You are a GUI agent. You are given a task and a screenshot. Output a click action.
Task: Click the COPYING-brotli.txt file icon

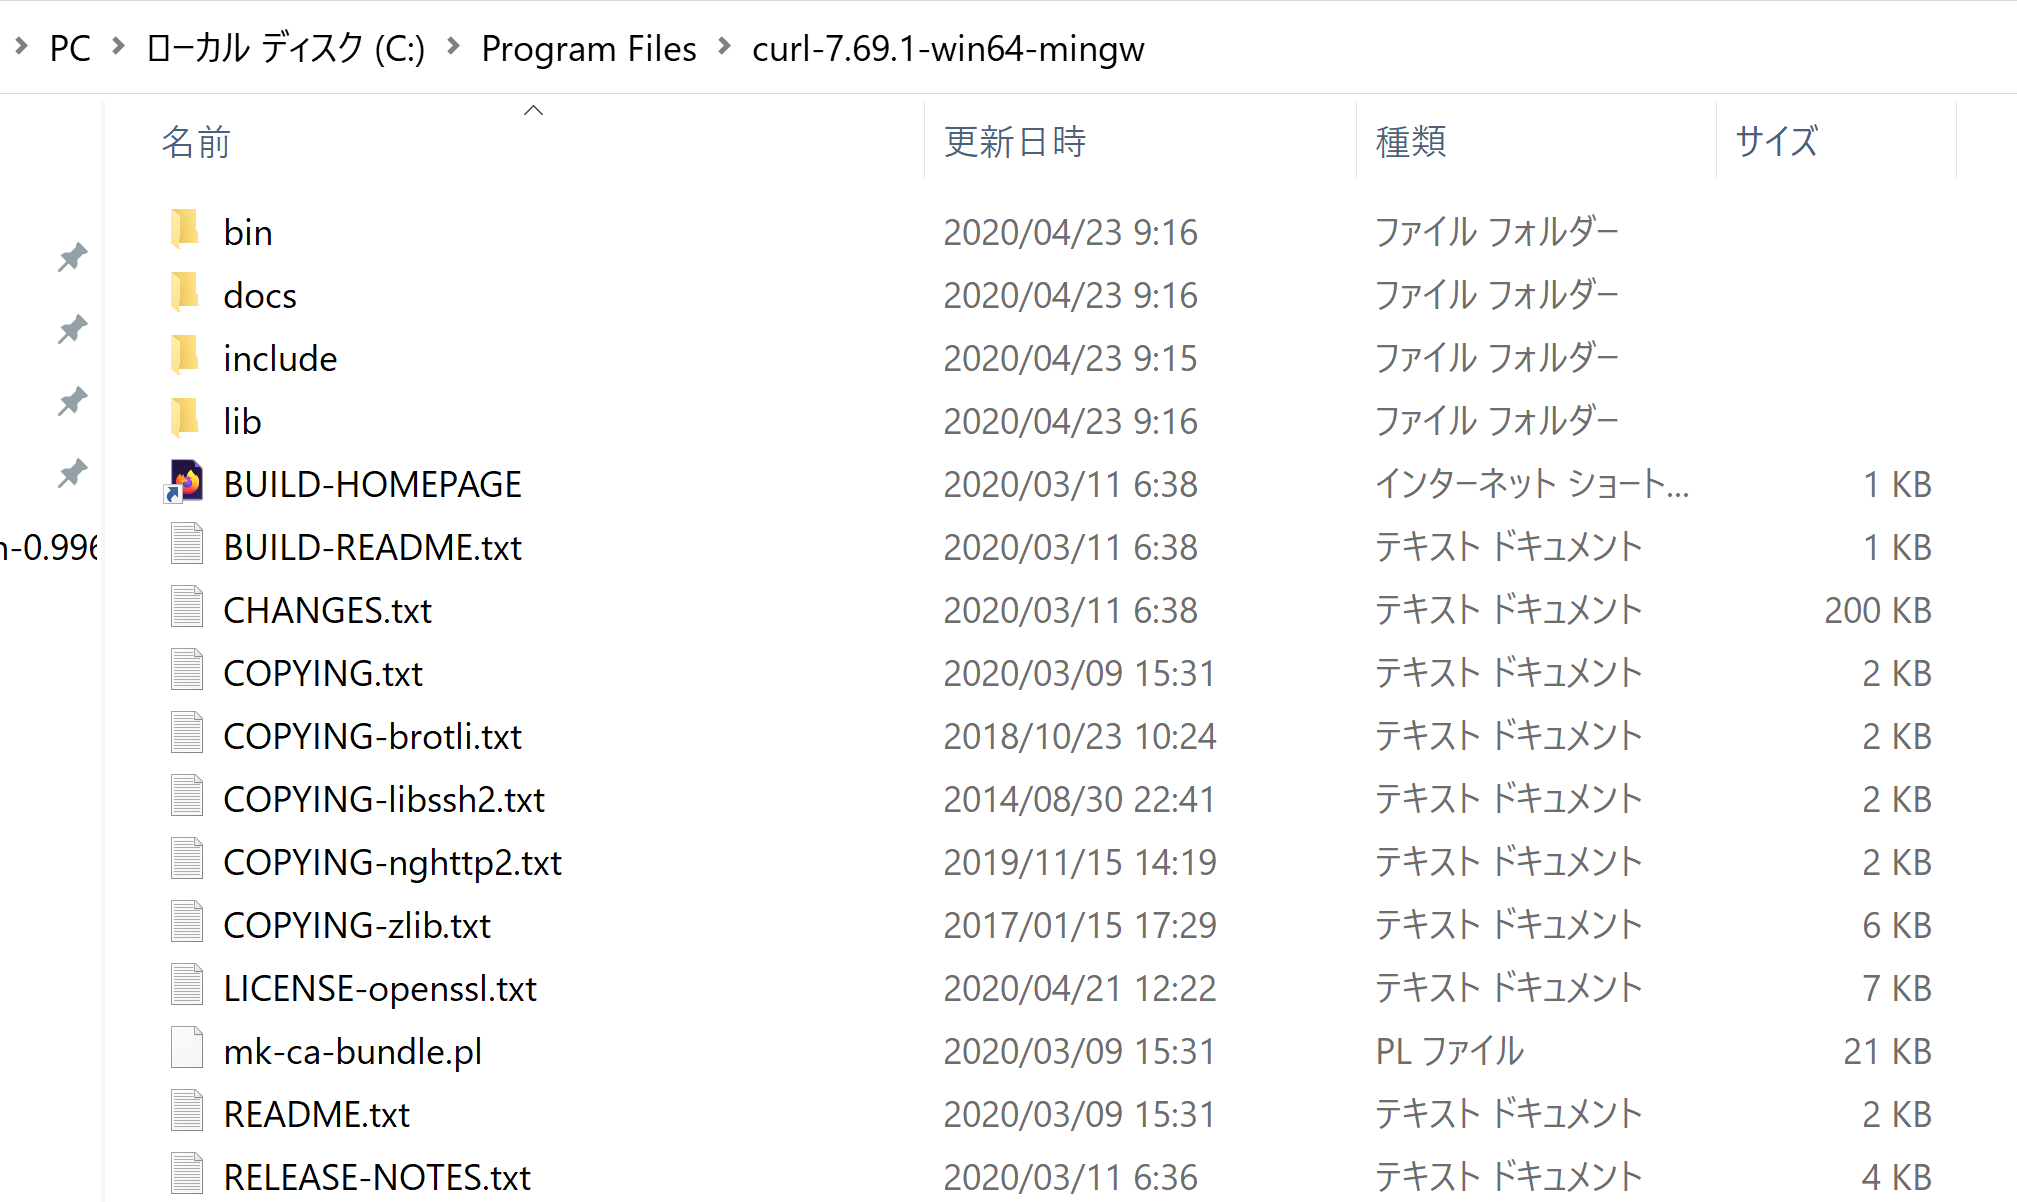pos(187,734)
